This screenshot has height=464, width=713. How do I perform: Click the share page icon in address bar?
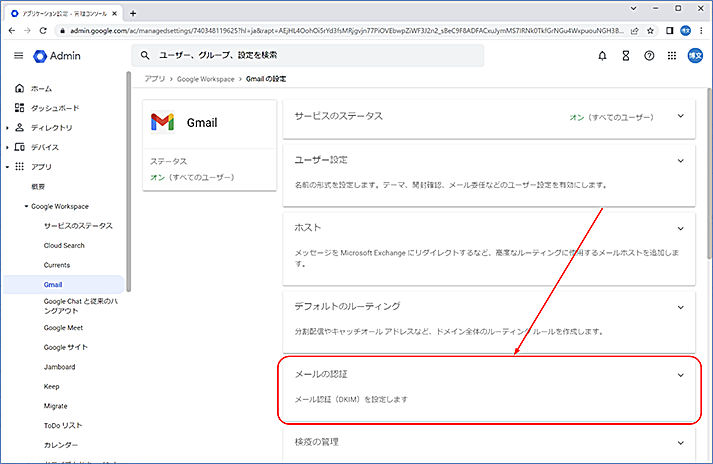click(x=634, y=30)
